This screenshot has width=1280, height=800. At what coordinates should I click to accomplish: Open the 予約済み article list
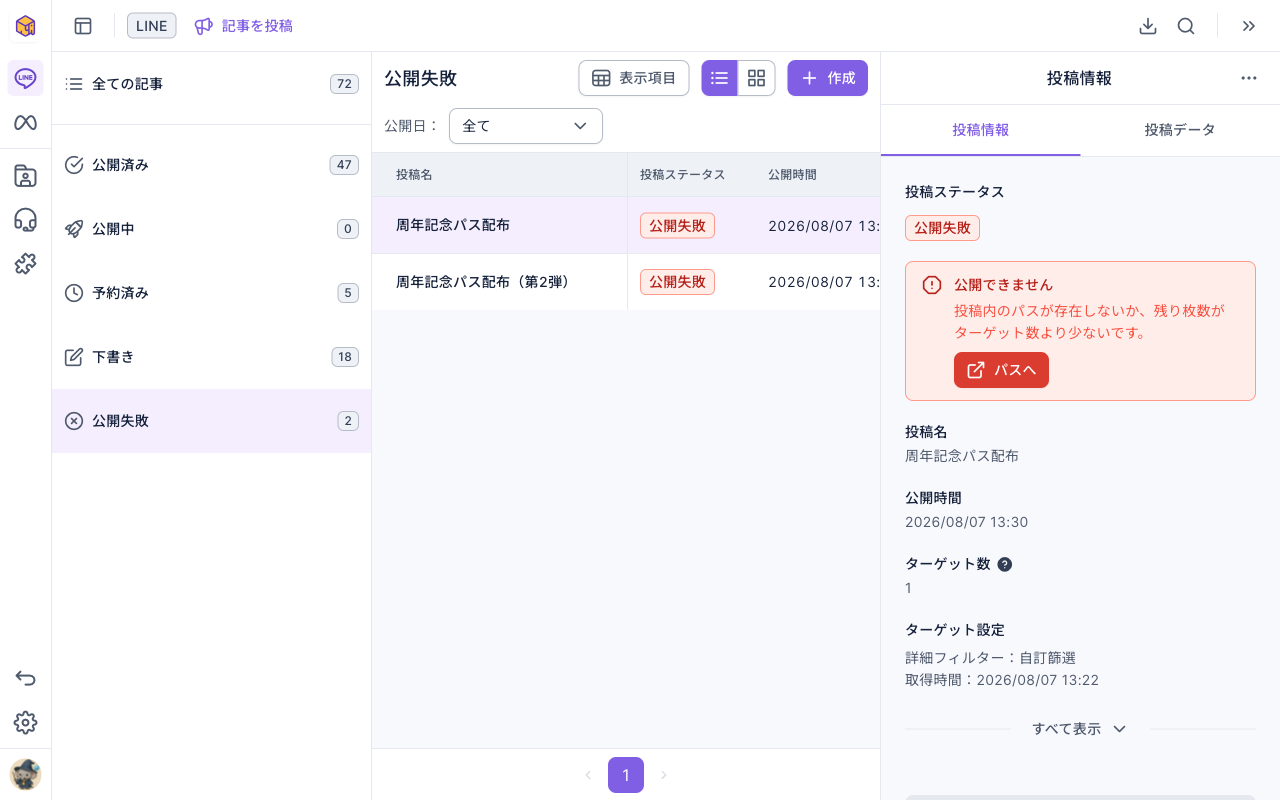click(x=211, y=293)
